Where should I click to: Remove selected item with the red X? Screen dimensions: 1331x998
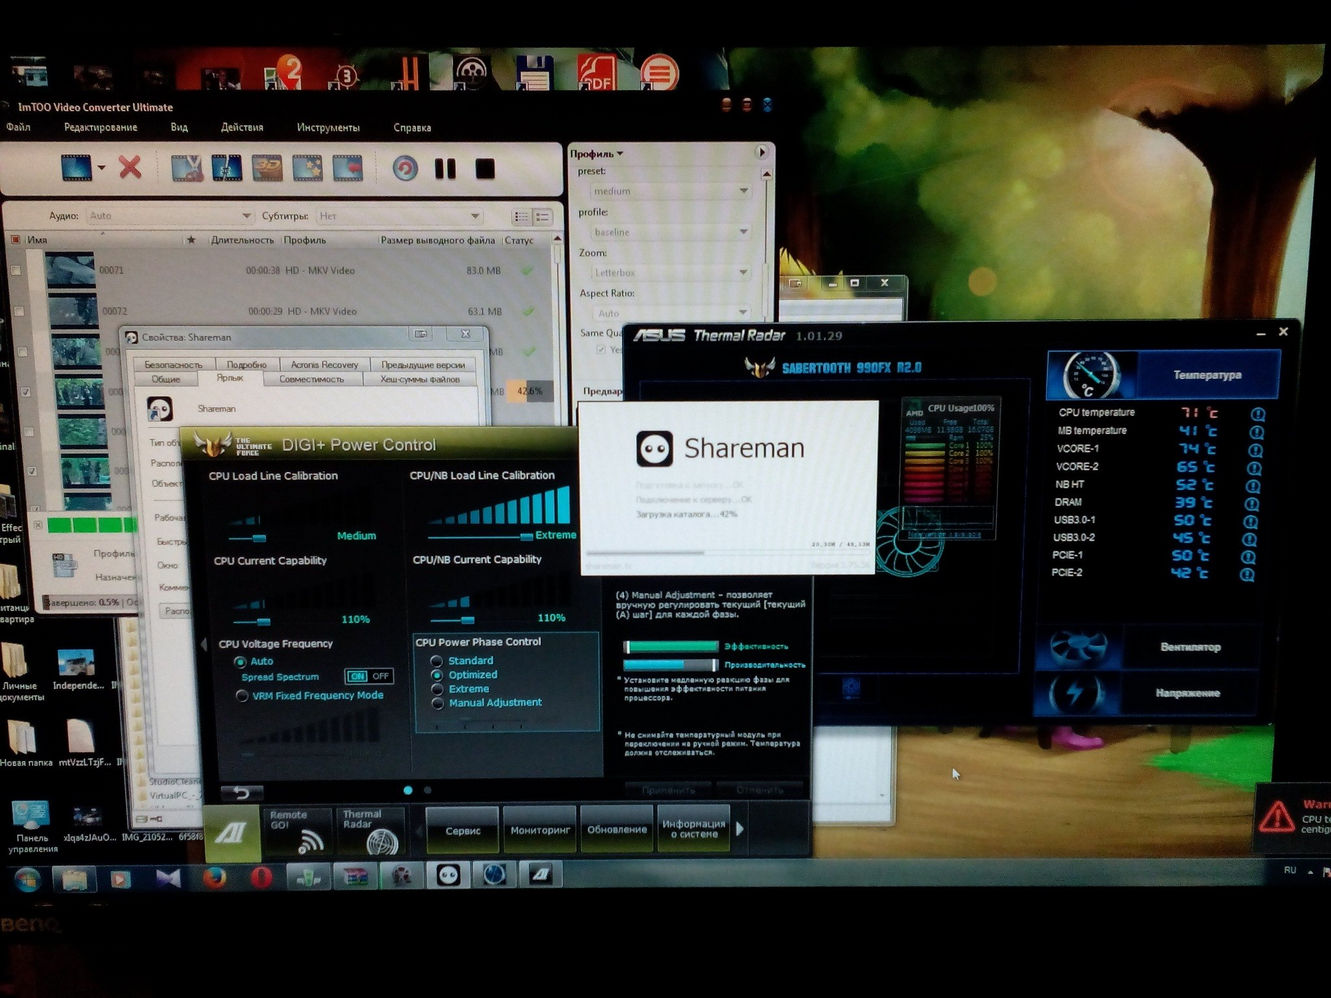click(130, 167)
